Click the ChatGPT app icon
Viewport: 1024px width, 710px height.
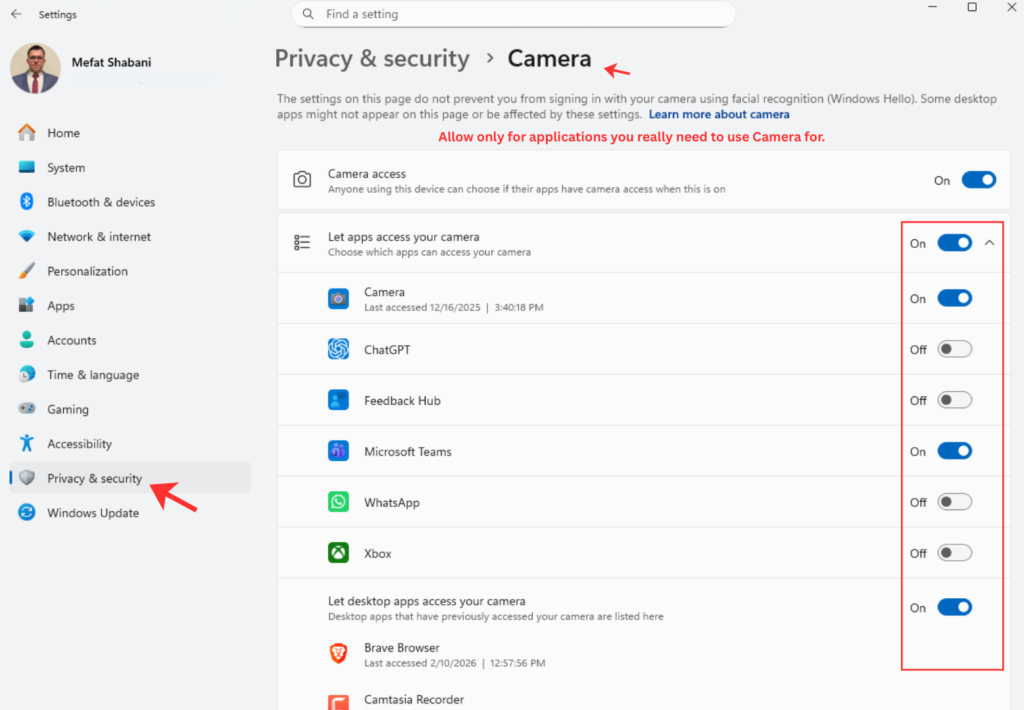338,349
